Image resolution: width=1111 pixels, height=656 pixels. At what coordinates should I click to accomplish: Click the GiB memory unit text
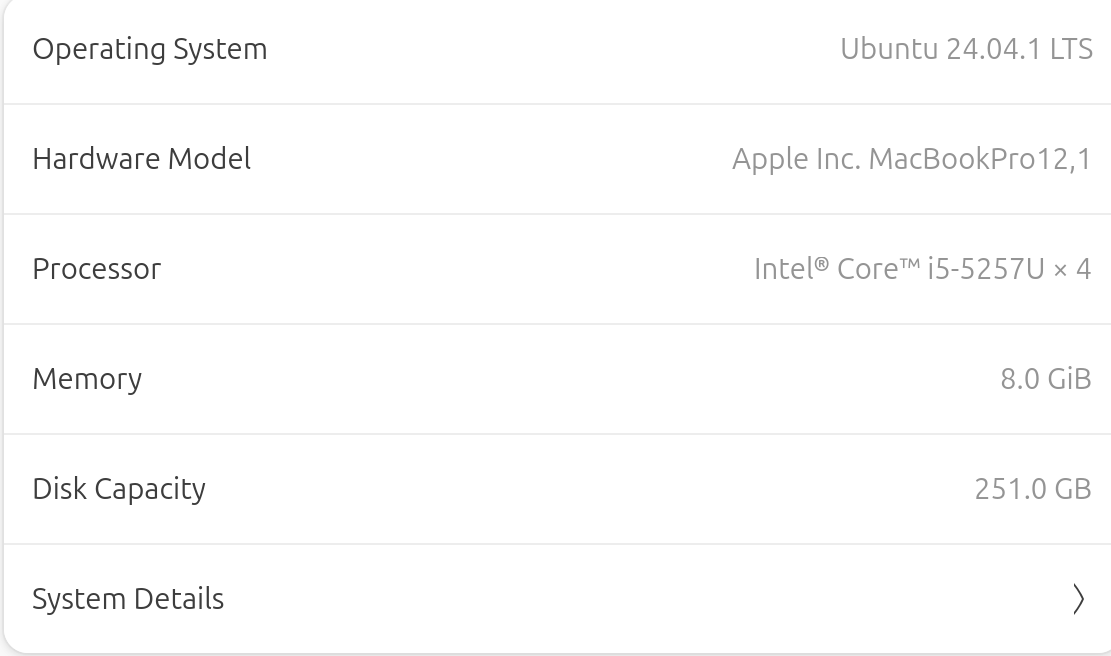(x=1069, y=379)
